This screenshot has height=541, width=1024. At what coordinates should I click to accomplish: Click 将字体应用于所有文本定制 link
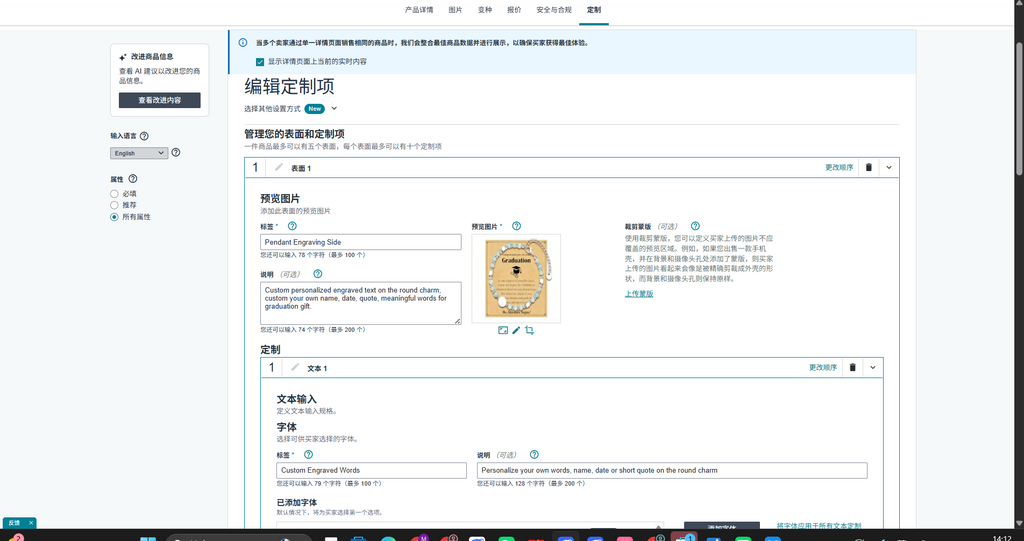click(x=819, y=526)
